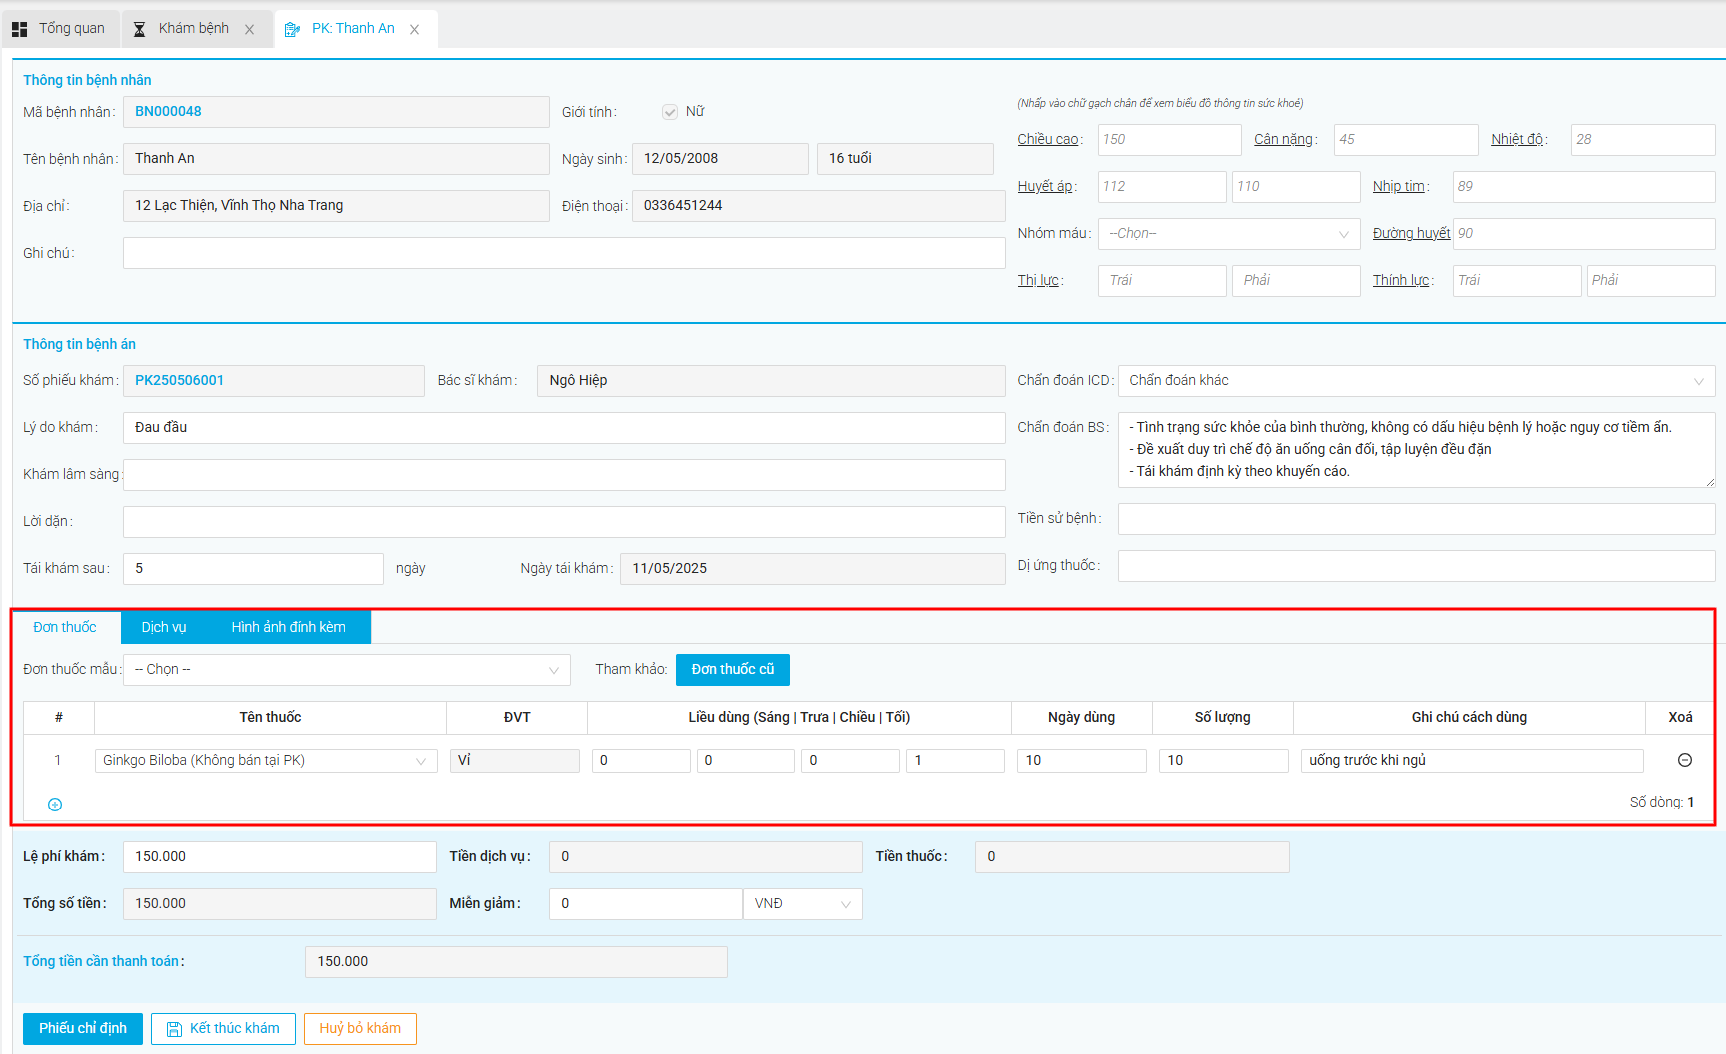The image size is (1726, 1054).
Task: Click the Chiều cao input field
Action: pyautogui.click(x=1169, y=139)
